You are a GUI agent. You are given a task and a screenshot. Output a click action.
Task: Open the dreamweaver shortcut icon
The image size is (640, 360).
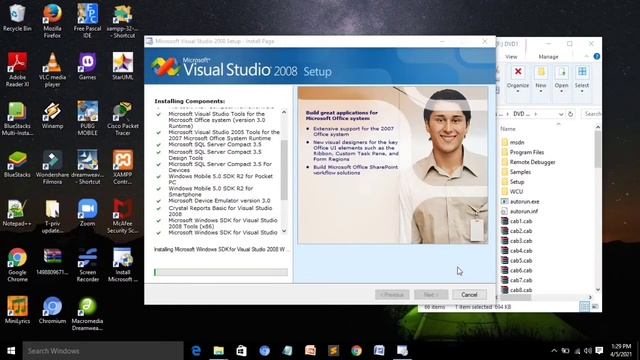pos(87,167)
